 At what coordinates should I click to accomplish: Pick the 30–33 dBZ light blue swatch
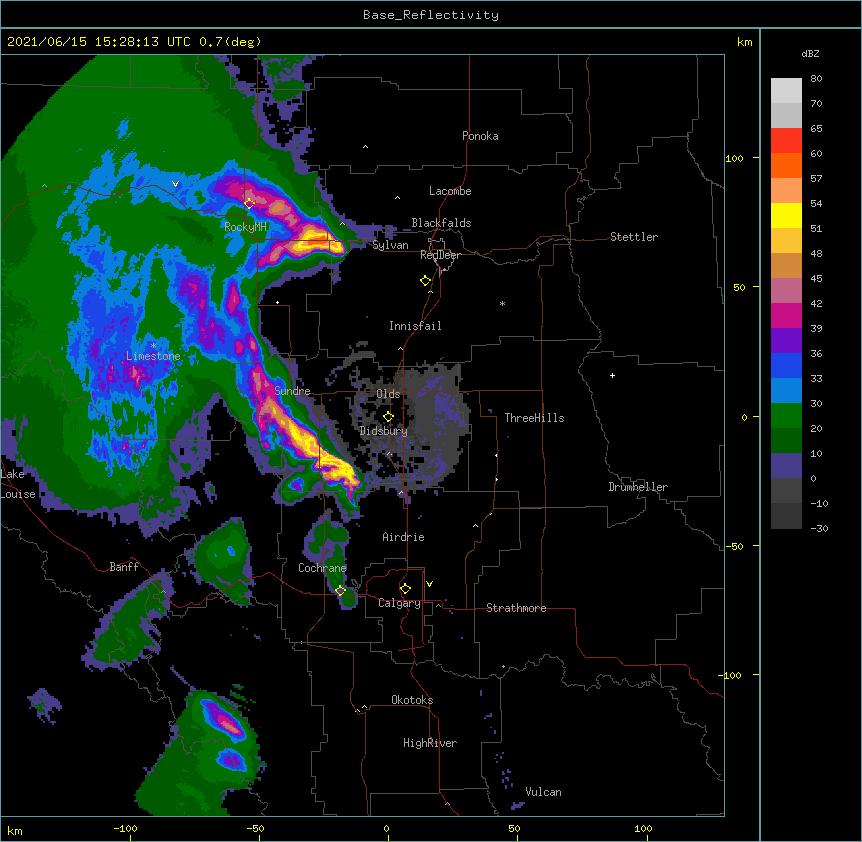pos(786,391)
